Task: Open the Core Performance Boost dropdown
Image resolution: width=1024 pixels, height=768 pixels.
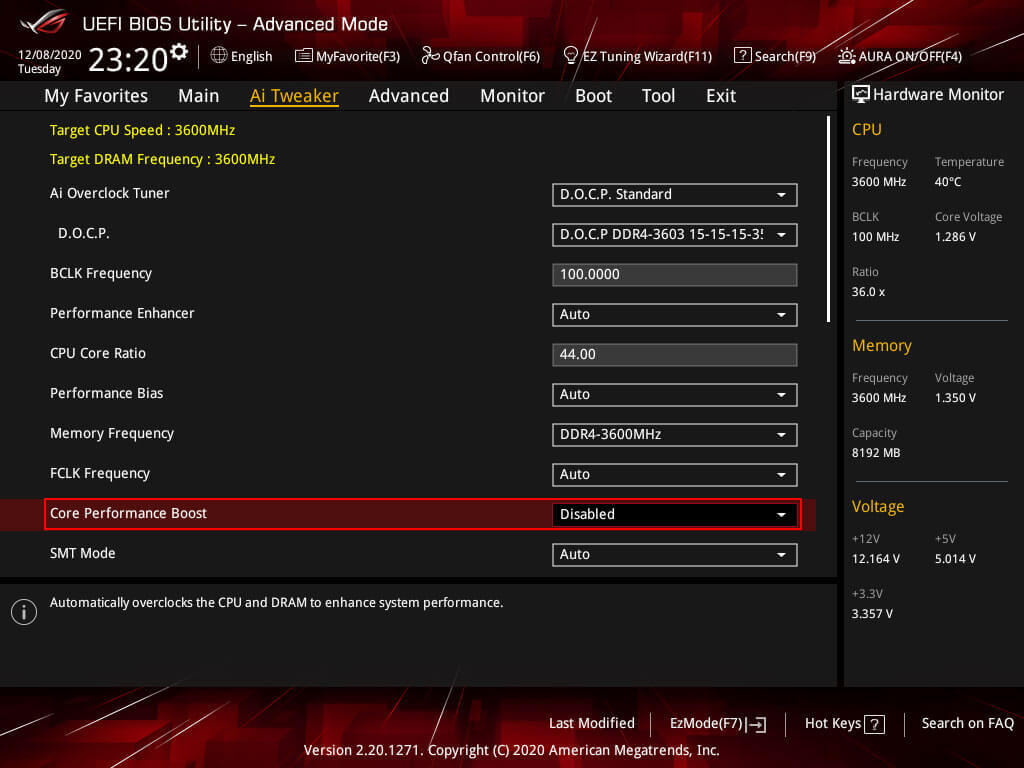Action: 675,515
